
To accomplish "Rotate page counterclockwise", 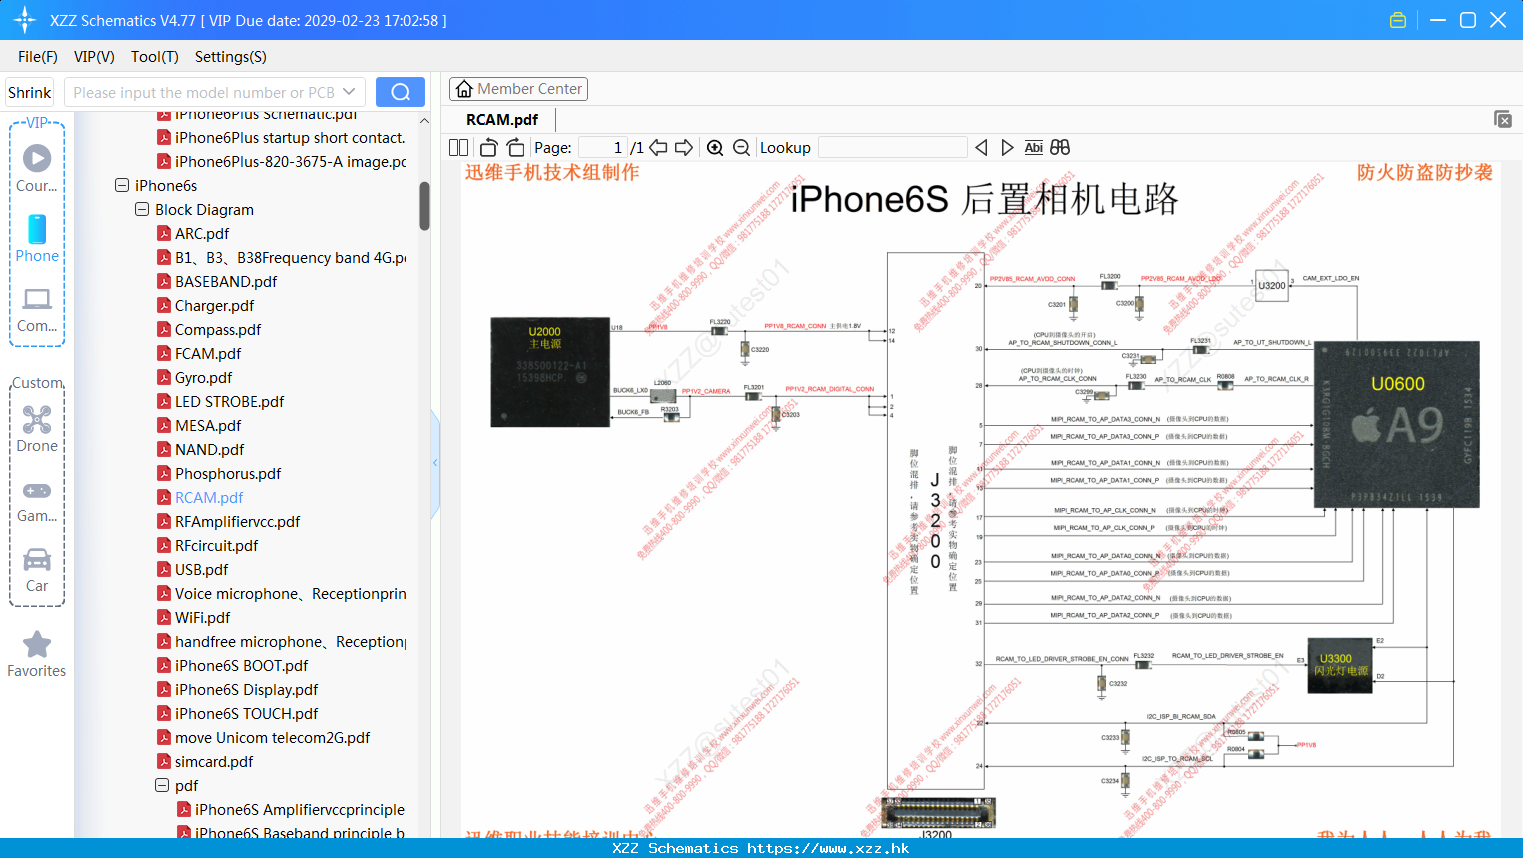I will pos(488,147).
